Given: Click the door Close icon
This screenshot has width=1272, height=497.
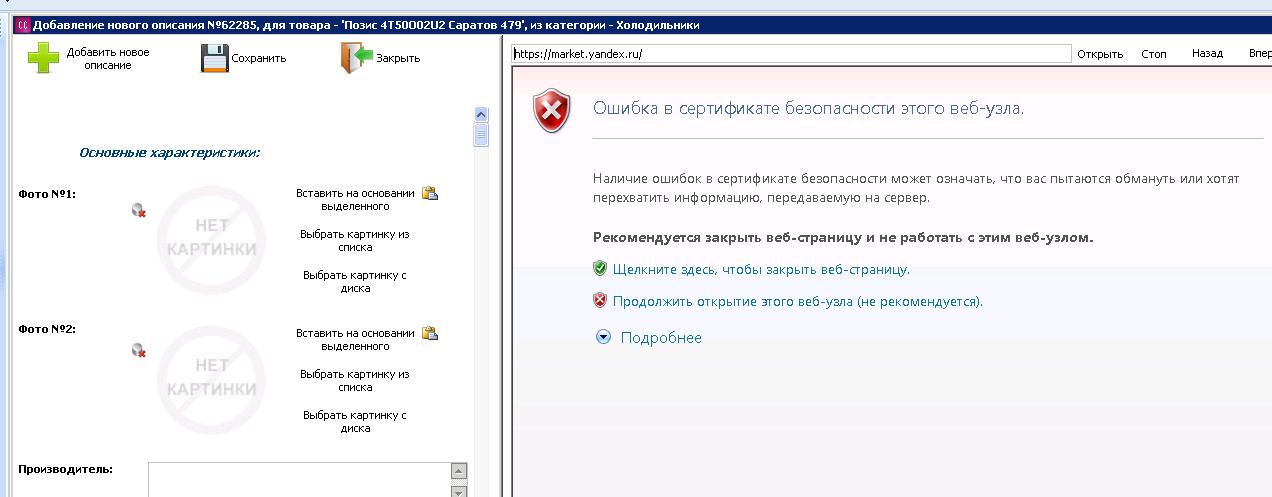Looking at the screenshot, I should coord(356,58).
